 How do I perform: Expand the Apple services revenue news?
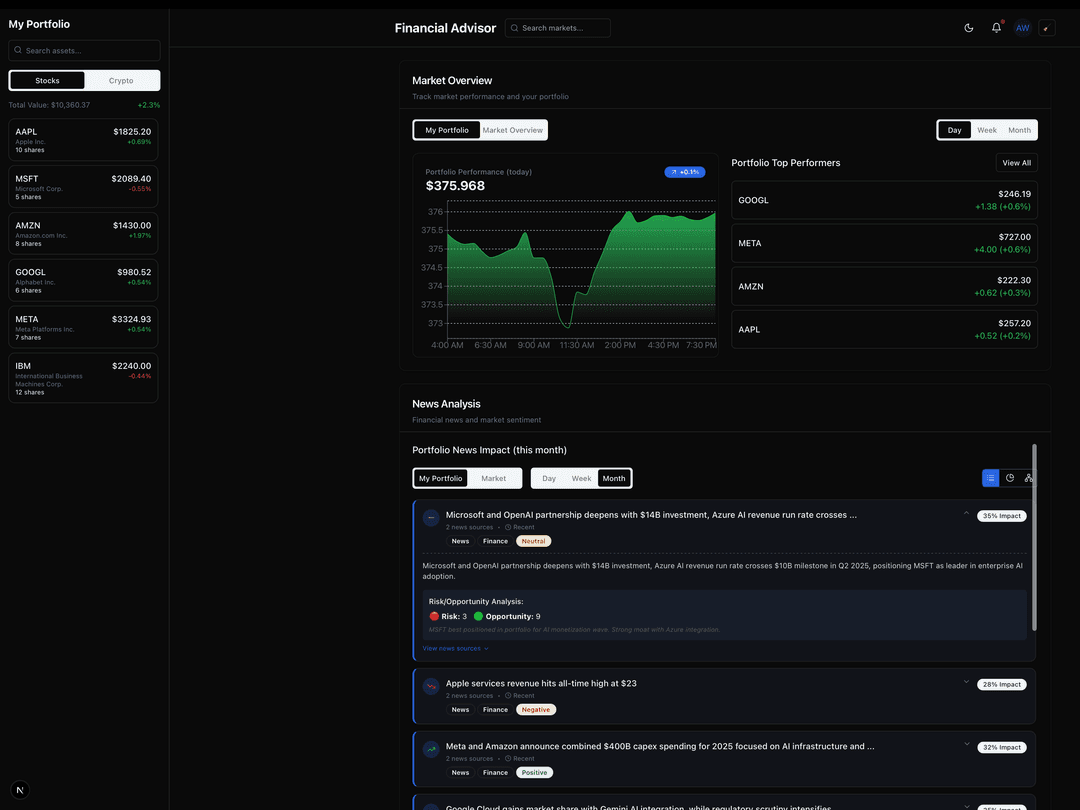pyautogui.click(x=966, y=682)
